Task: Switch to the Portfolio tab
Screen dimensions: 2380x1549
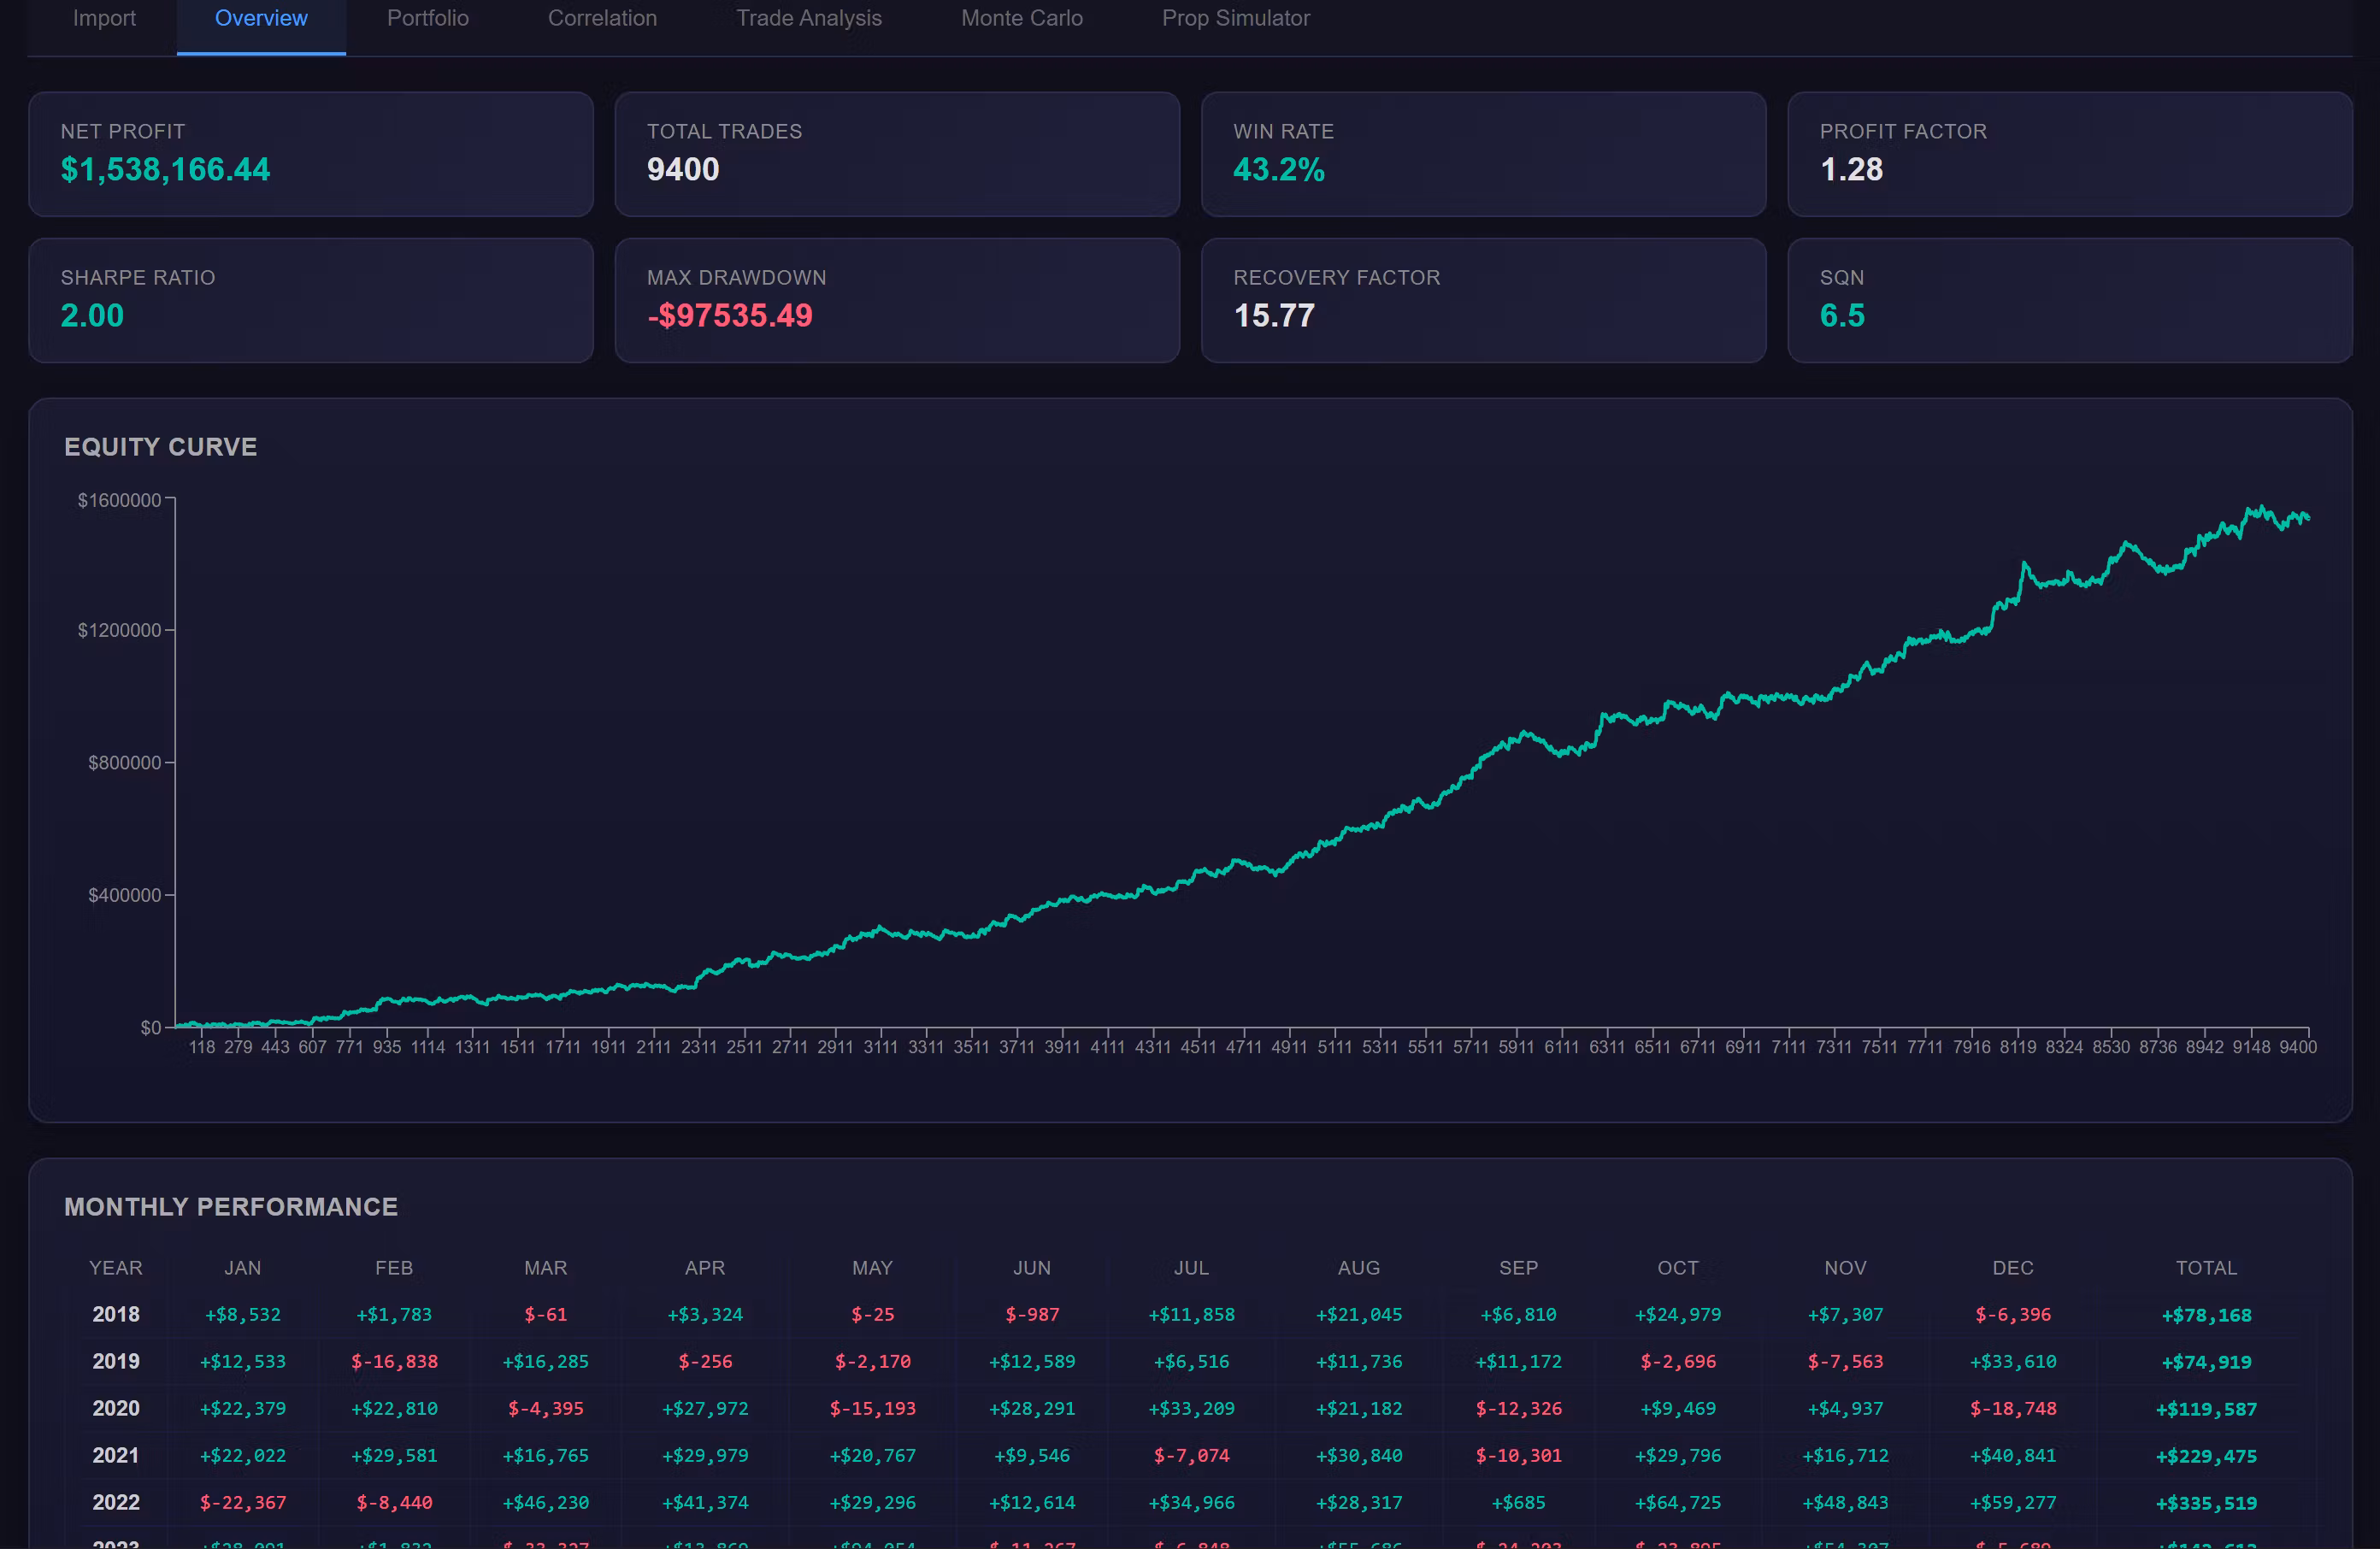Action: [x=427, y=18]
